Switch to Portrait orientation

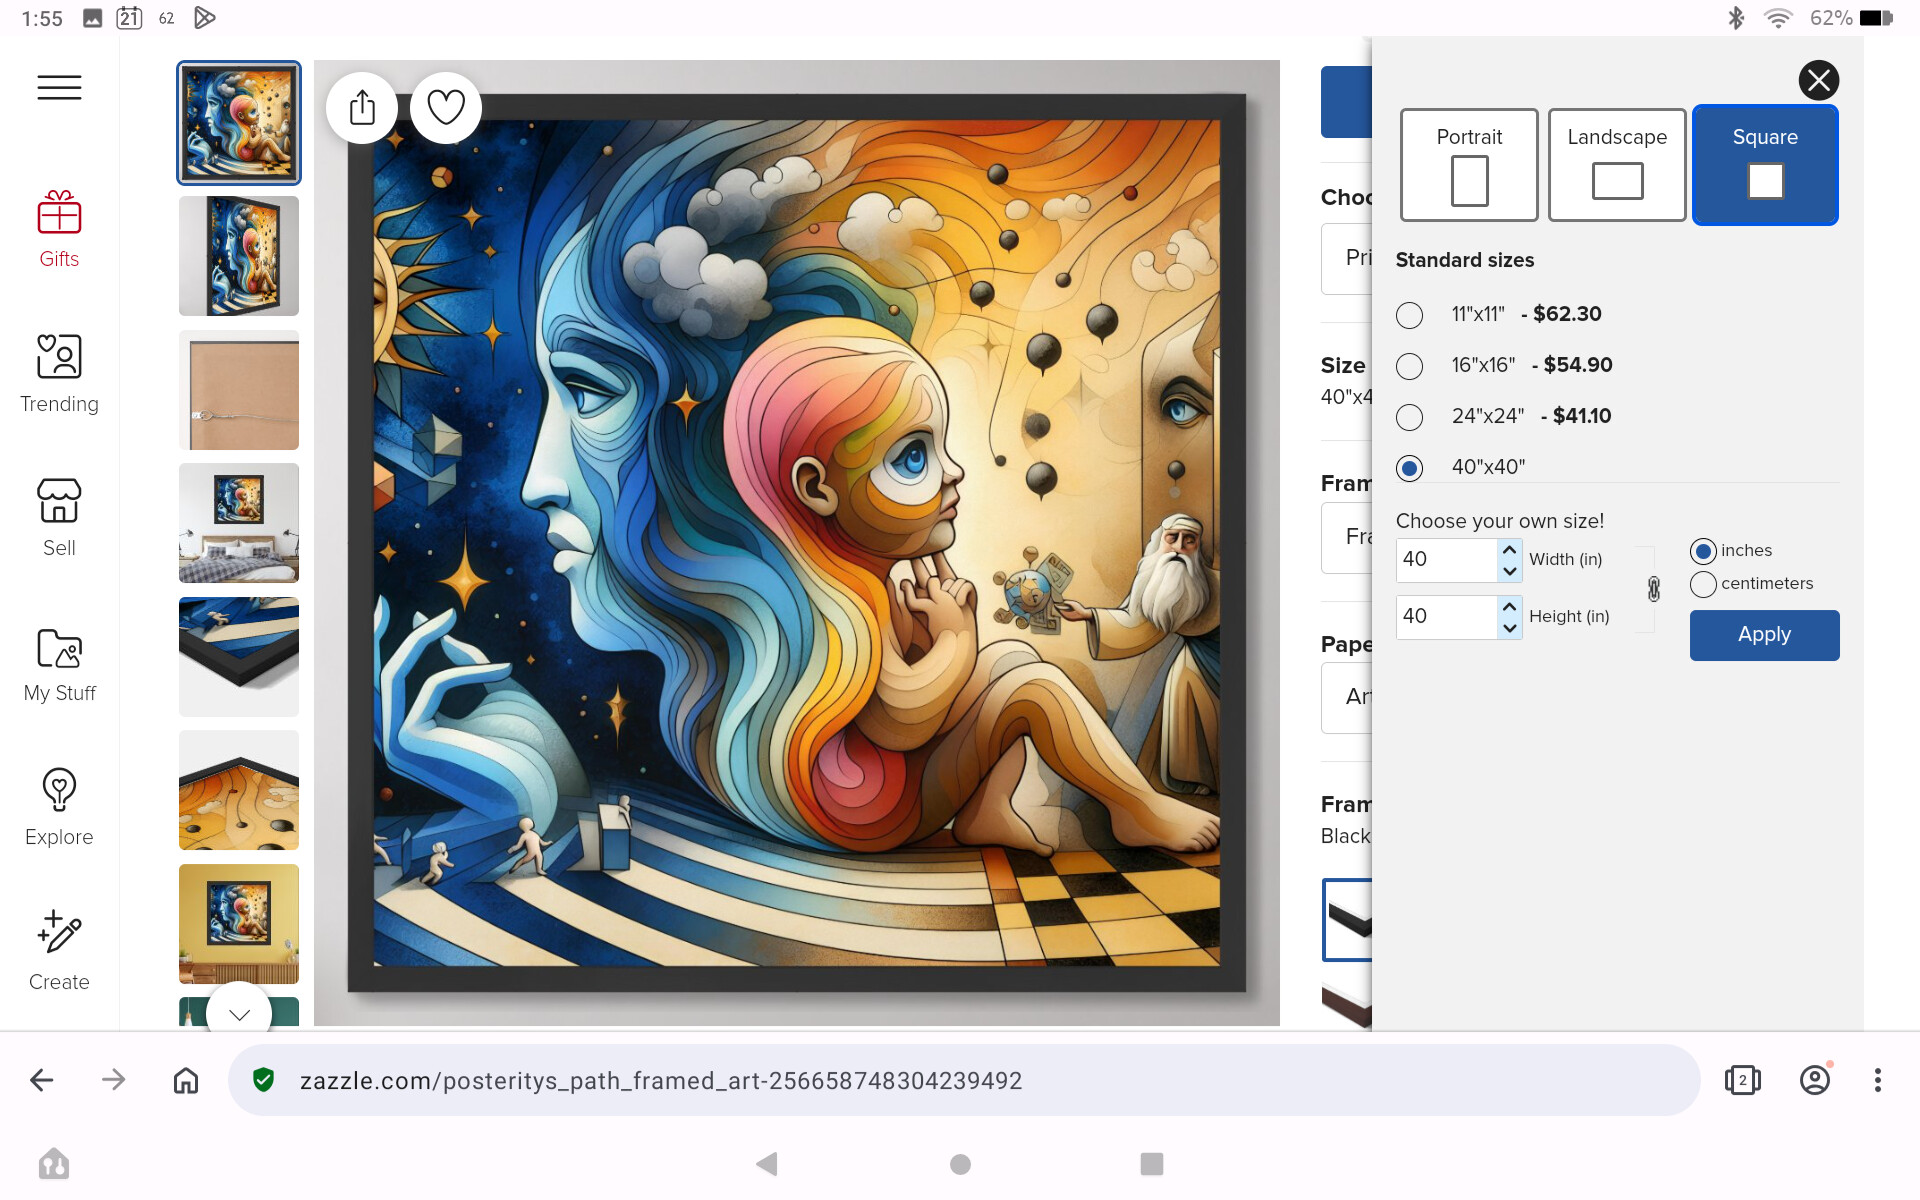click(x=1469, y=165)
